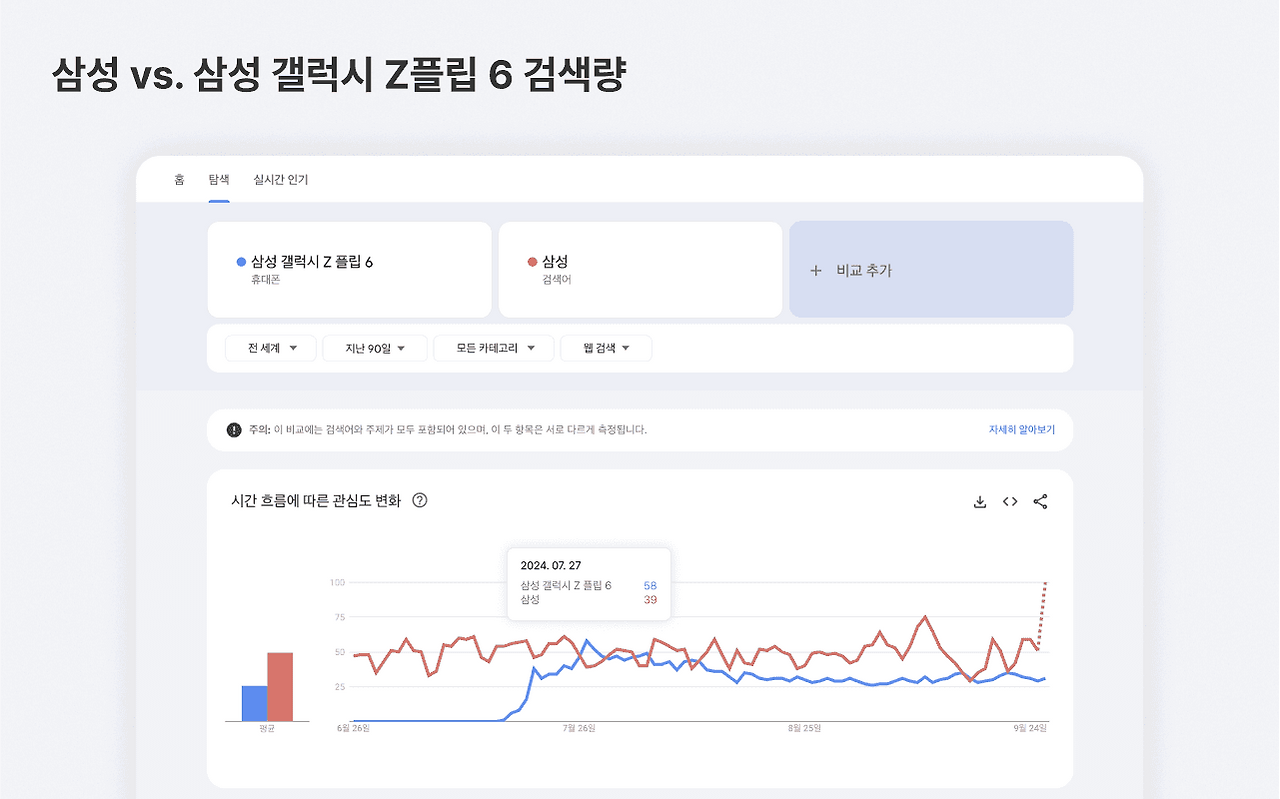1280x799 pixels.
Task: Edit the 삼성 search term card
Action: 640,270
